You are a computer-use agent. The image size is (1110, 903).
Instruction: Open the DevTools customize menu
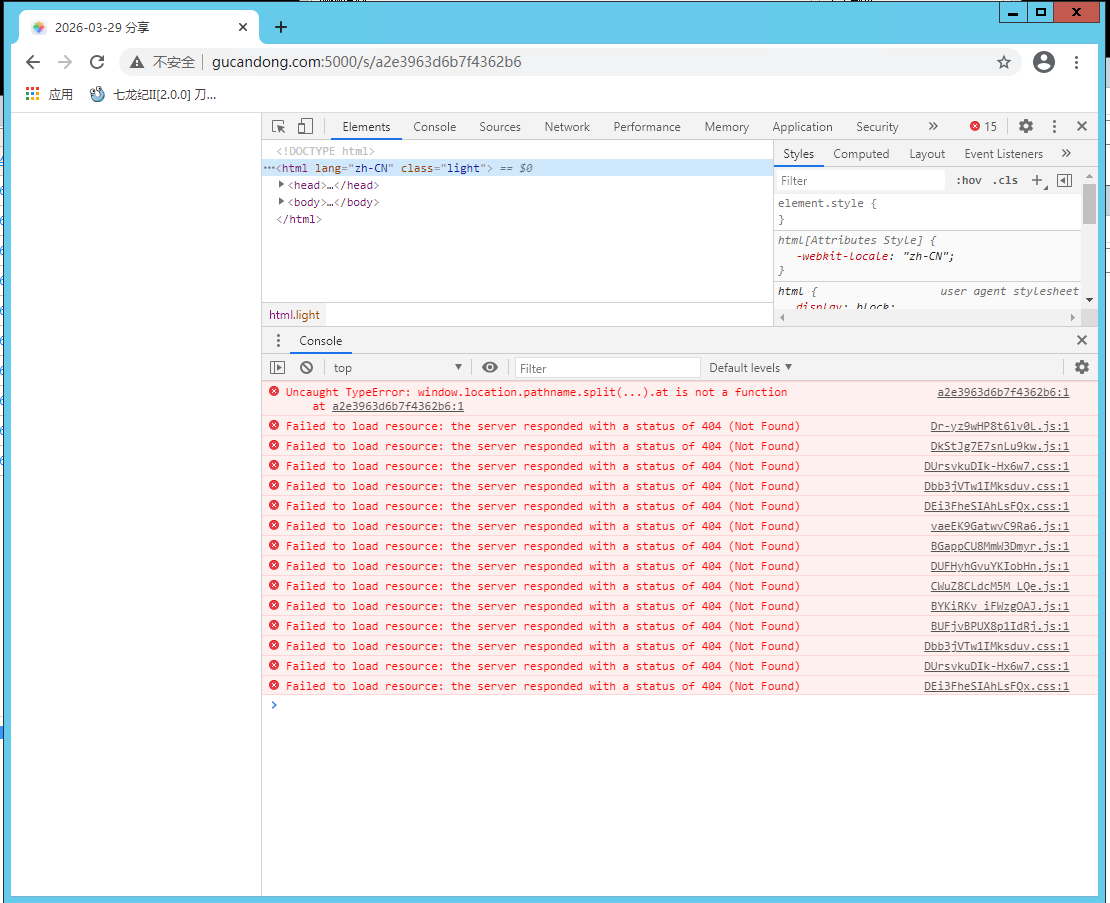(x=1054, y=127)
